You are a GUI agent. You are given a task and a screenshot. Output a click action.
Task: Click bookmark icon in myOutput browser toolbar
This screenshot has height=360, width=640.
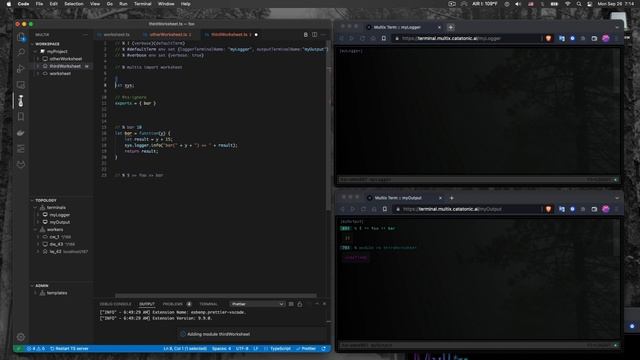[384, 209]
